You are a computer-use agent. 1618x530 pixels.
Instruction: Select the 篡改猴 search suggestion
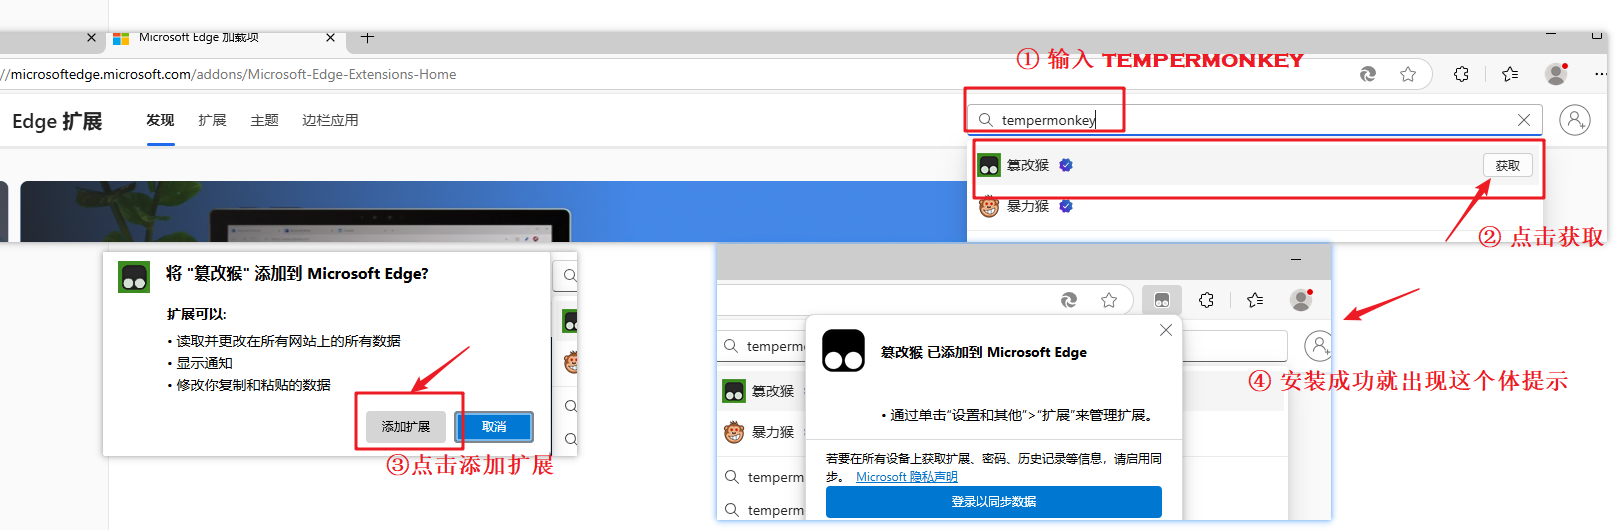tap(1255, 165)
